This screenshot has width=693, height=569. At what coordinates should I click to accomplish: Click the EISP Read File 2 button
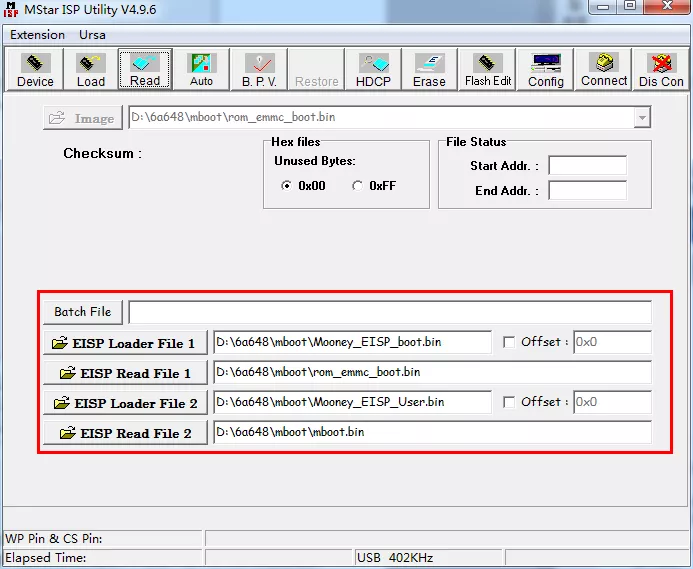[x=125, y=433]
